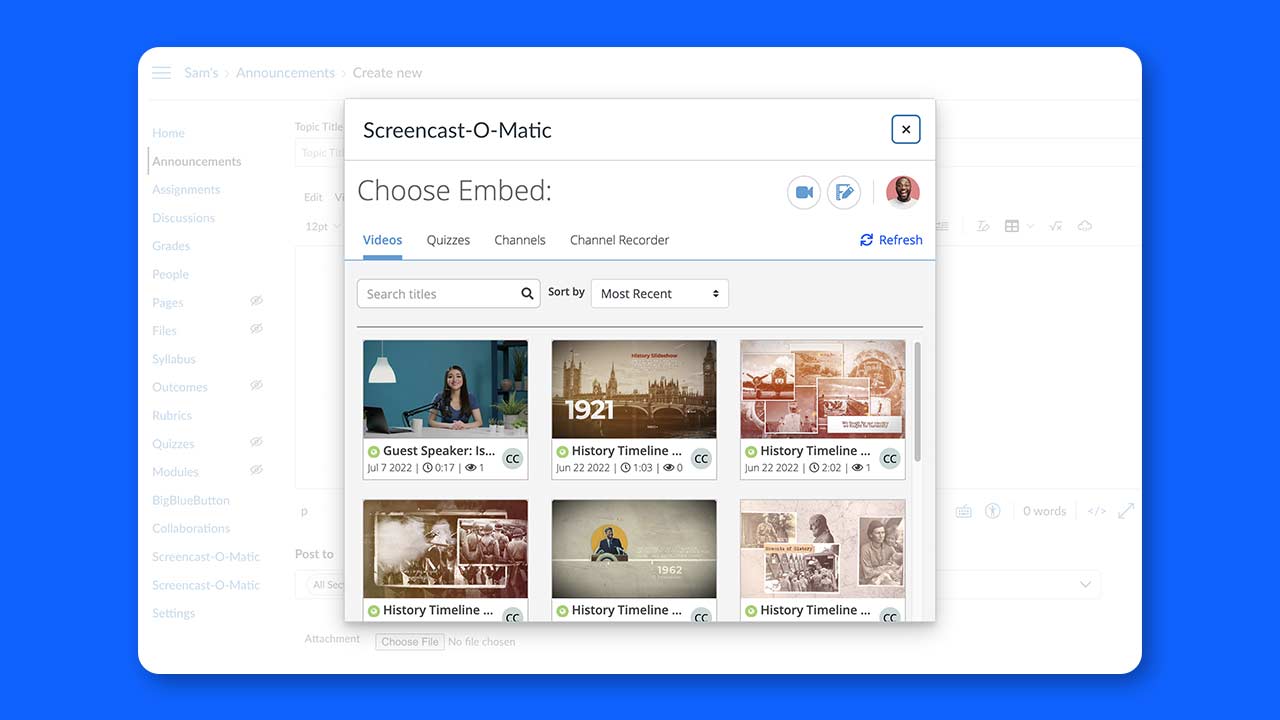Open People in course navigation

click(170, 274)
